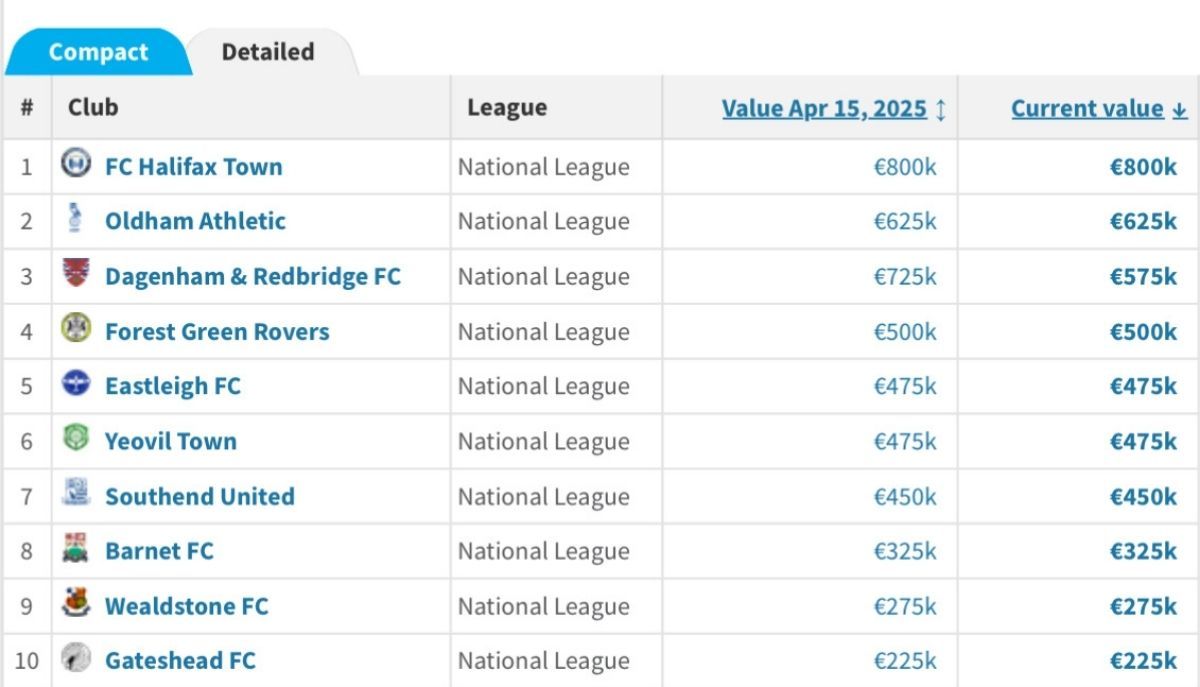Click the Forest Green Rovers crest
Viewport: 1200px width, 687px height.
tap(76, 328)
